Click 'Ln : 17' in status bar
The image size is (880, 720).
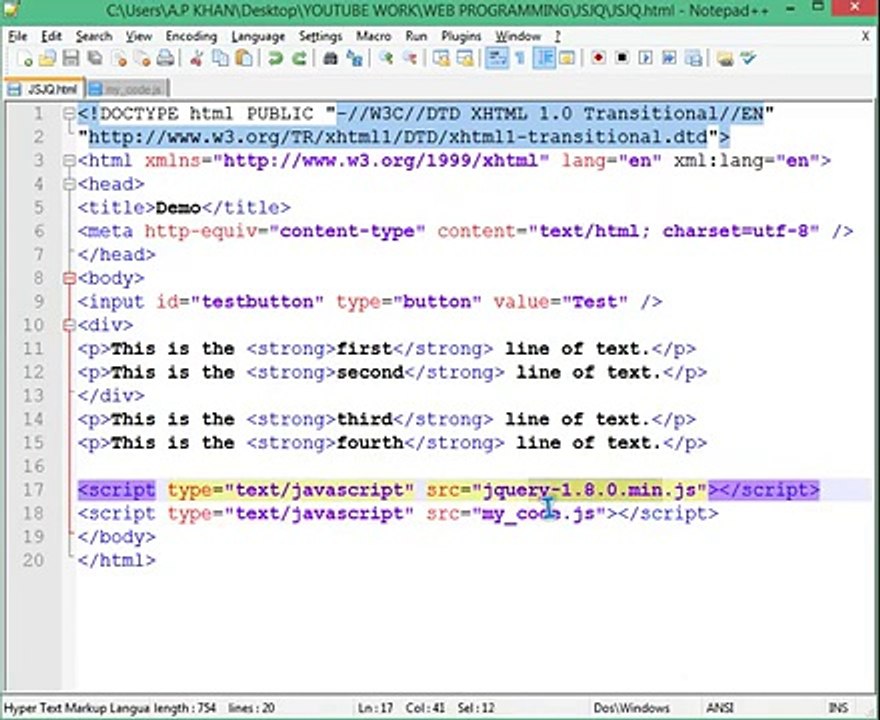[x=375, y=708]
